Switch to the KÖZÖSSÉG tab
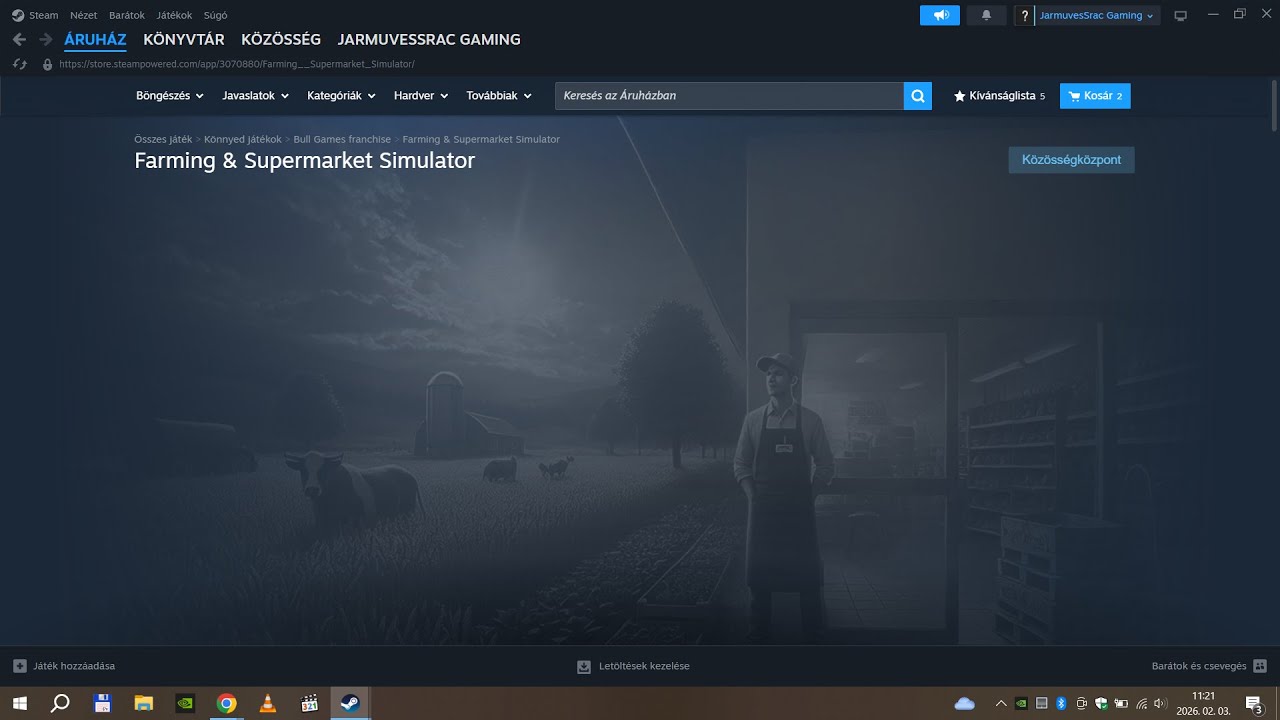The image size is (1280, 720). (281, 39)
